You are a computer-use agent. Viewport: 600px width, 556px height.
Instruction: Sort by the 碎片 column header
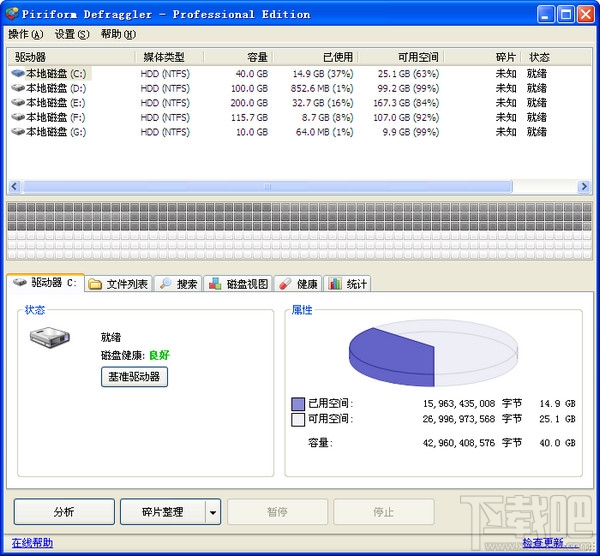coord(483,57)
